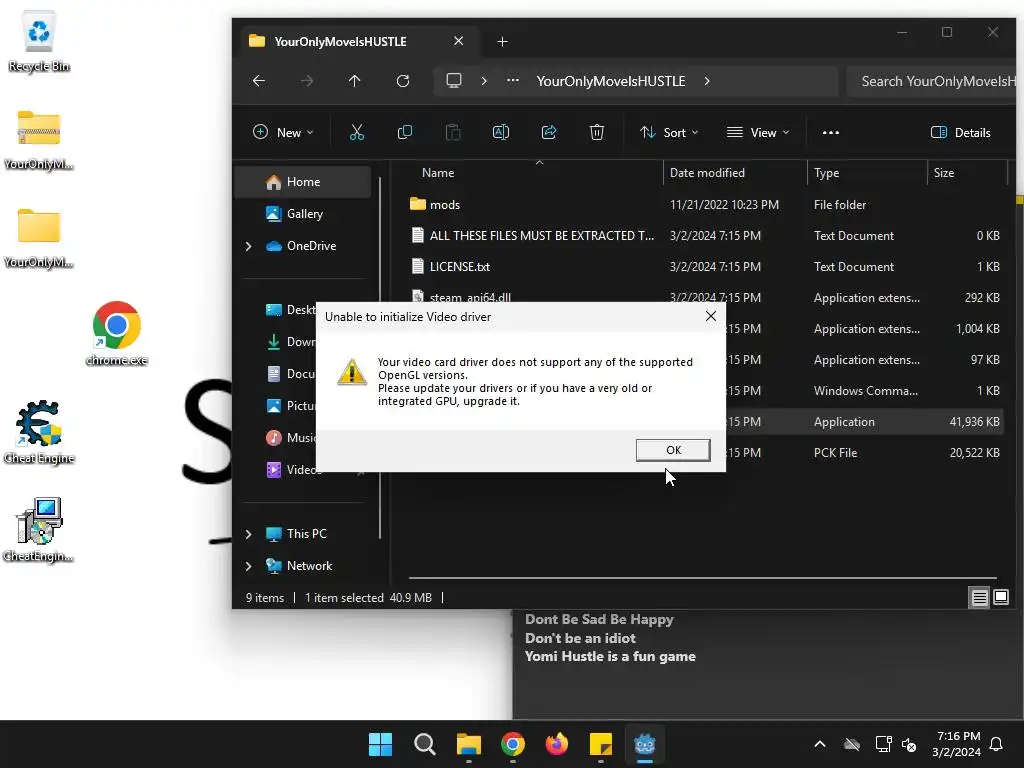1024x768 pixels.
Task: Sort by the Type column header
Action: point(867,173)
